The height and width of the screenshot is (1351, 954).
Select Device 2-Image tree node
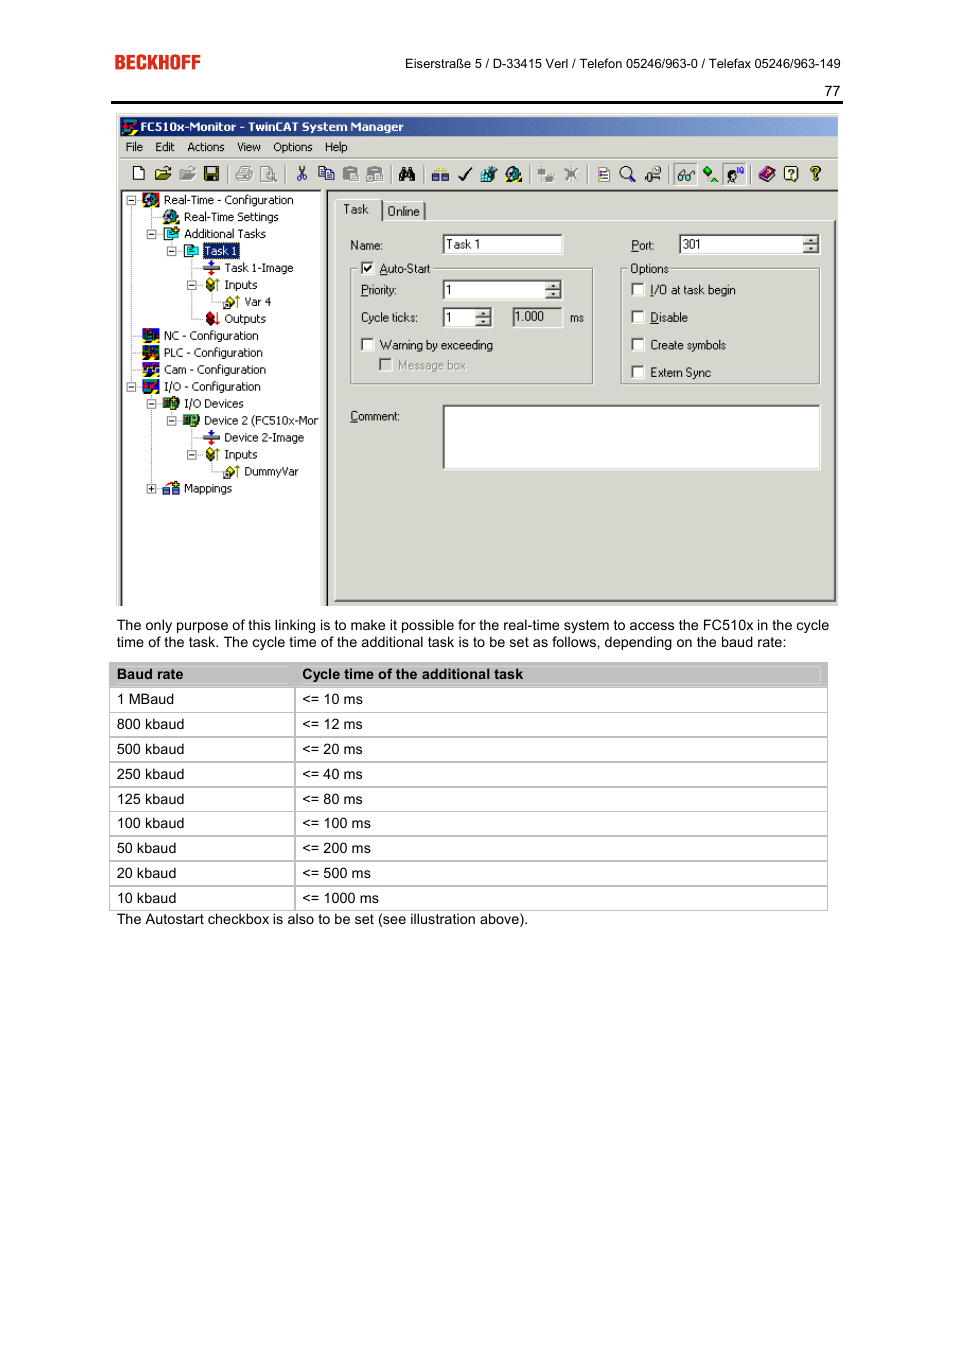point(264,438)
